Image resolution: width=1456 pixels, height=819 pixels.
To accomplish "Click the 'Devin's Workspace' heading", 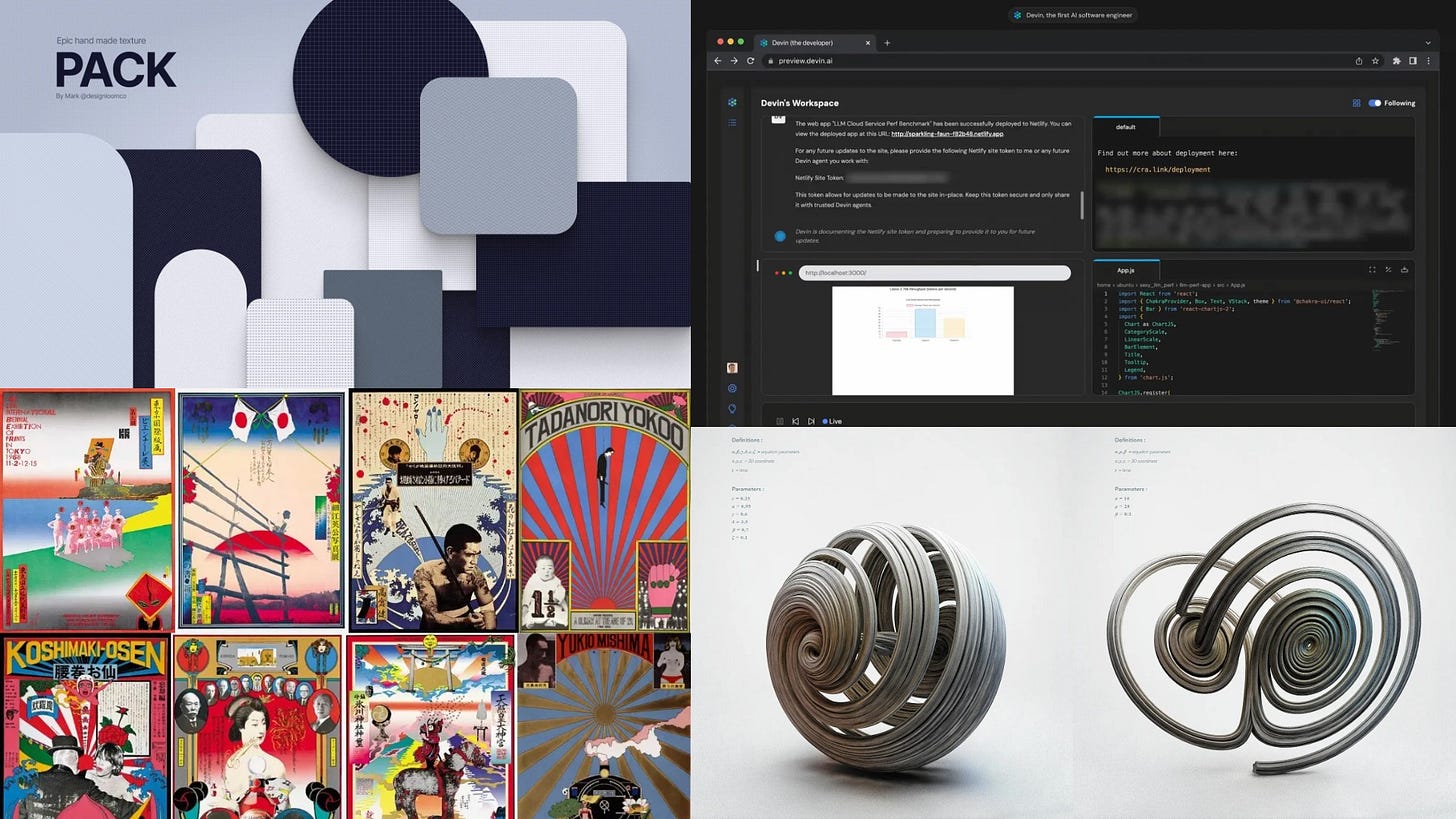I will [x=799, y=103].
